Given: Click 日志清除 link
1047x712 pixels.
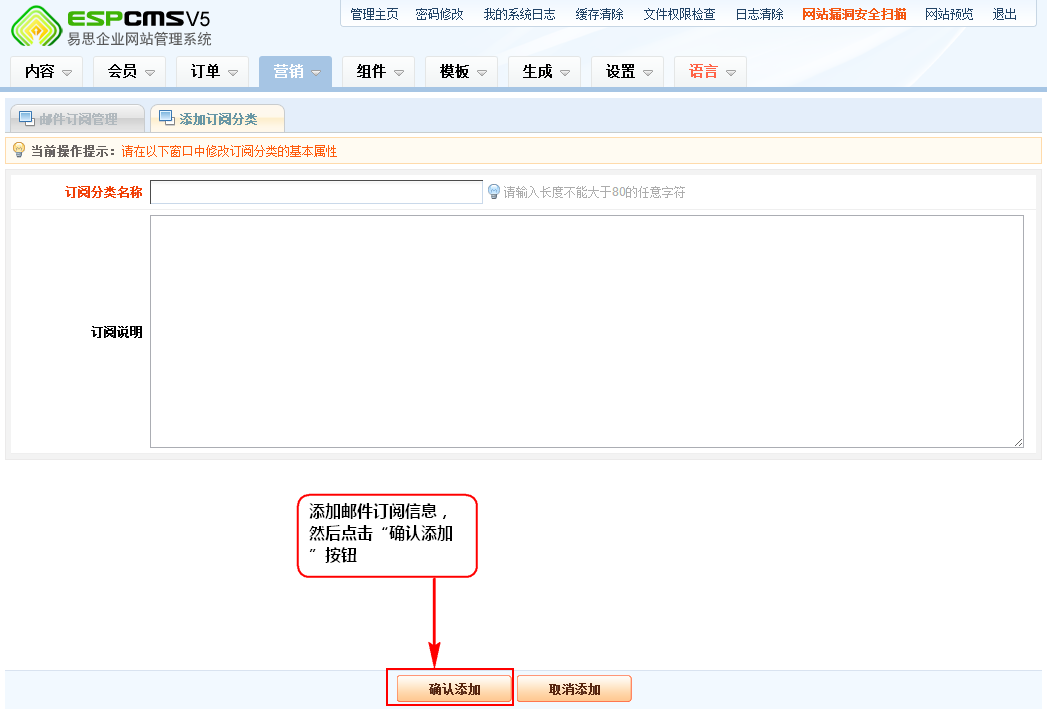Looking at the screenshot, I should 759,14.
